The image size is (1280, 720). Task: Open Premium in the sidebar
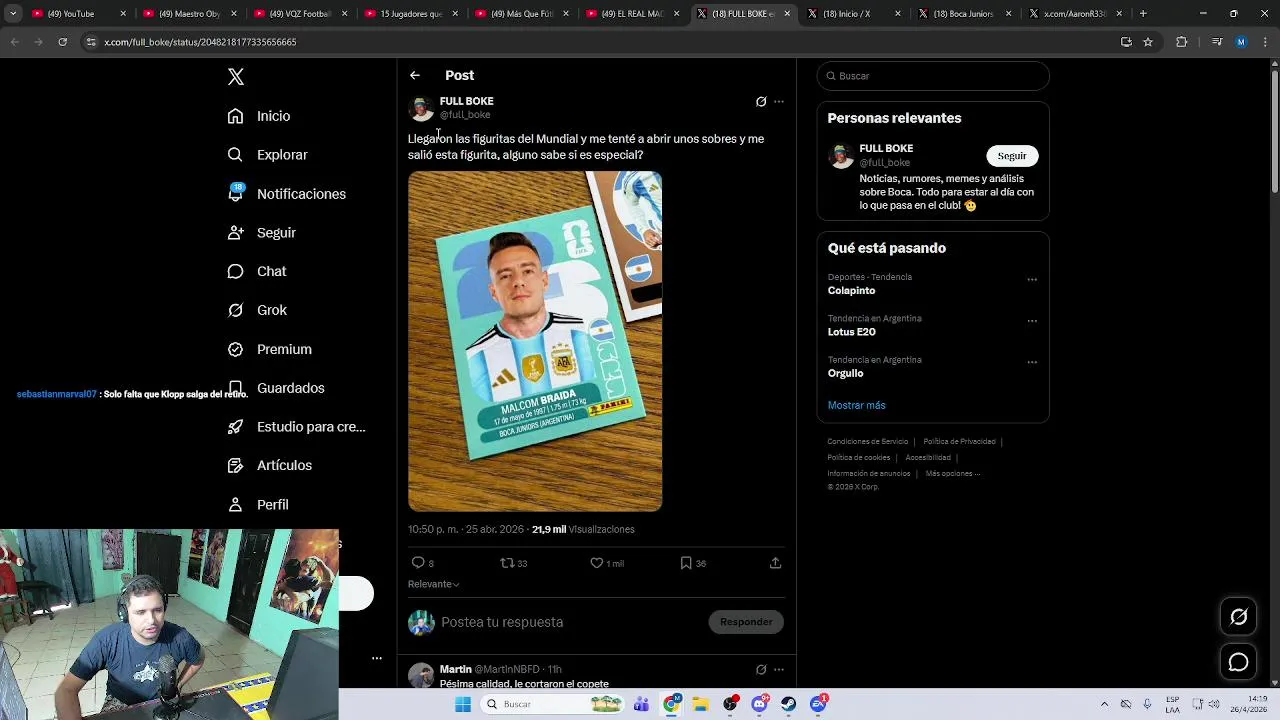pyautogui.click(x=269, y=349)
